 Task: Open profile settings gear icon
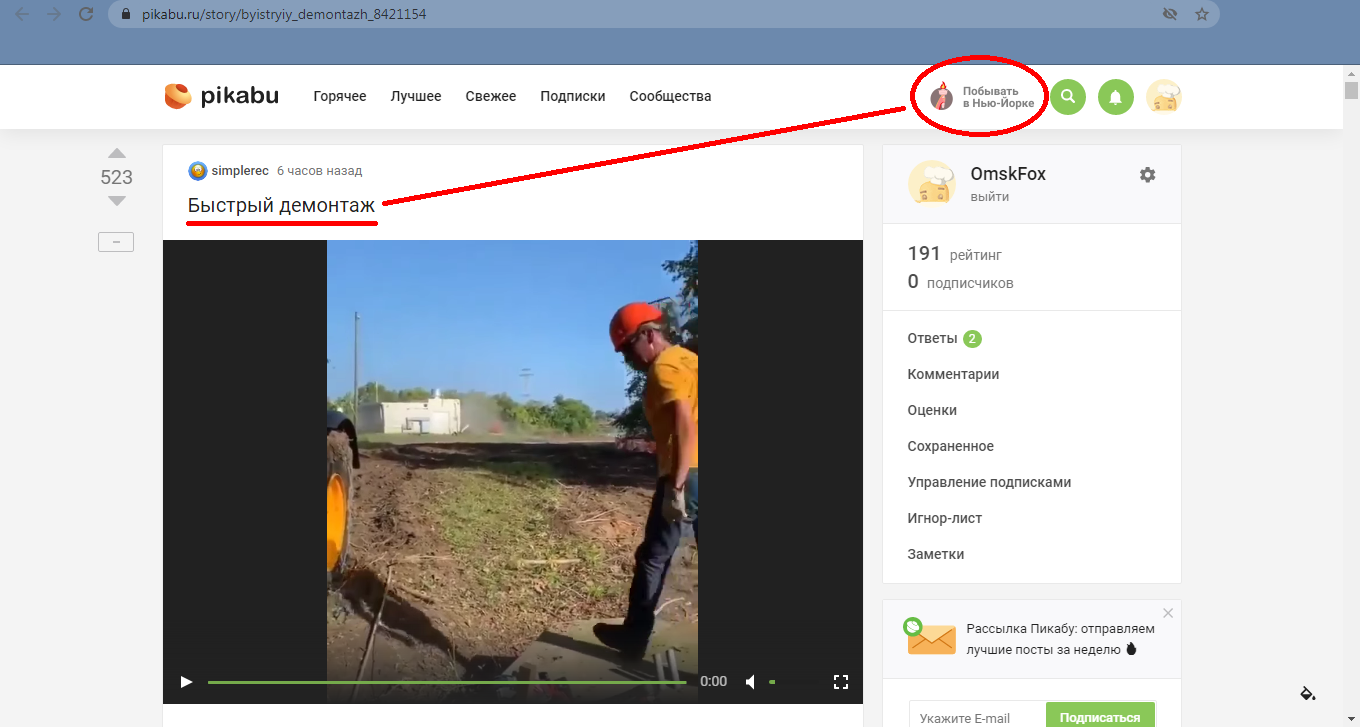click(x=1147, y=175)
